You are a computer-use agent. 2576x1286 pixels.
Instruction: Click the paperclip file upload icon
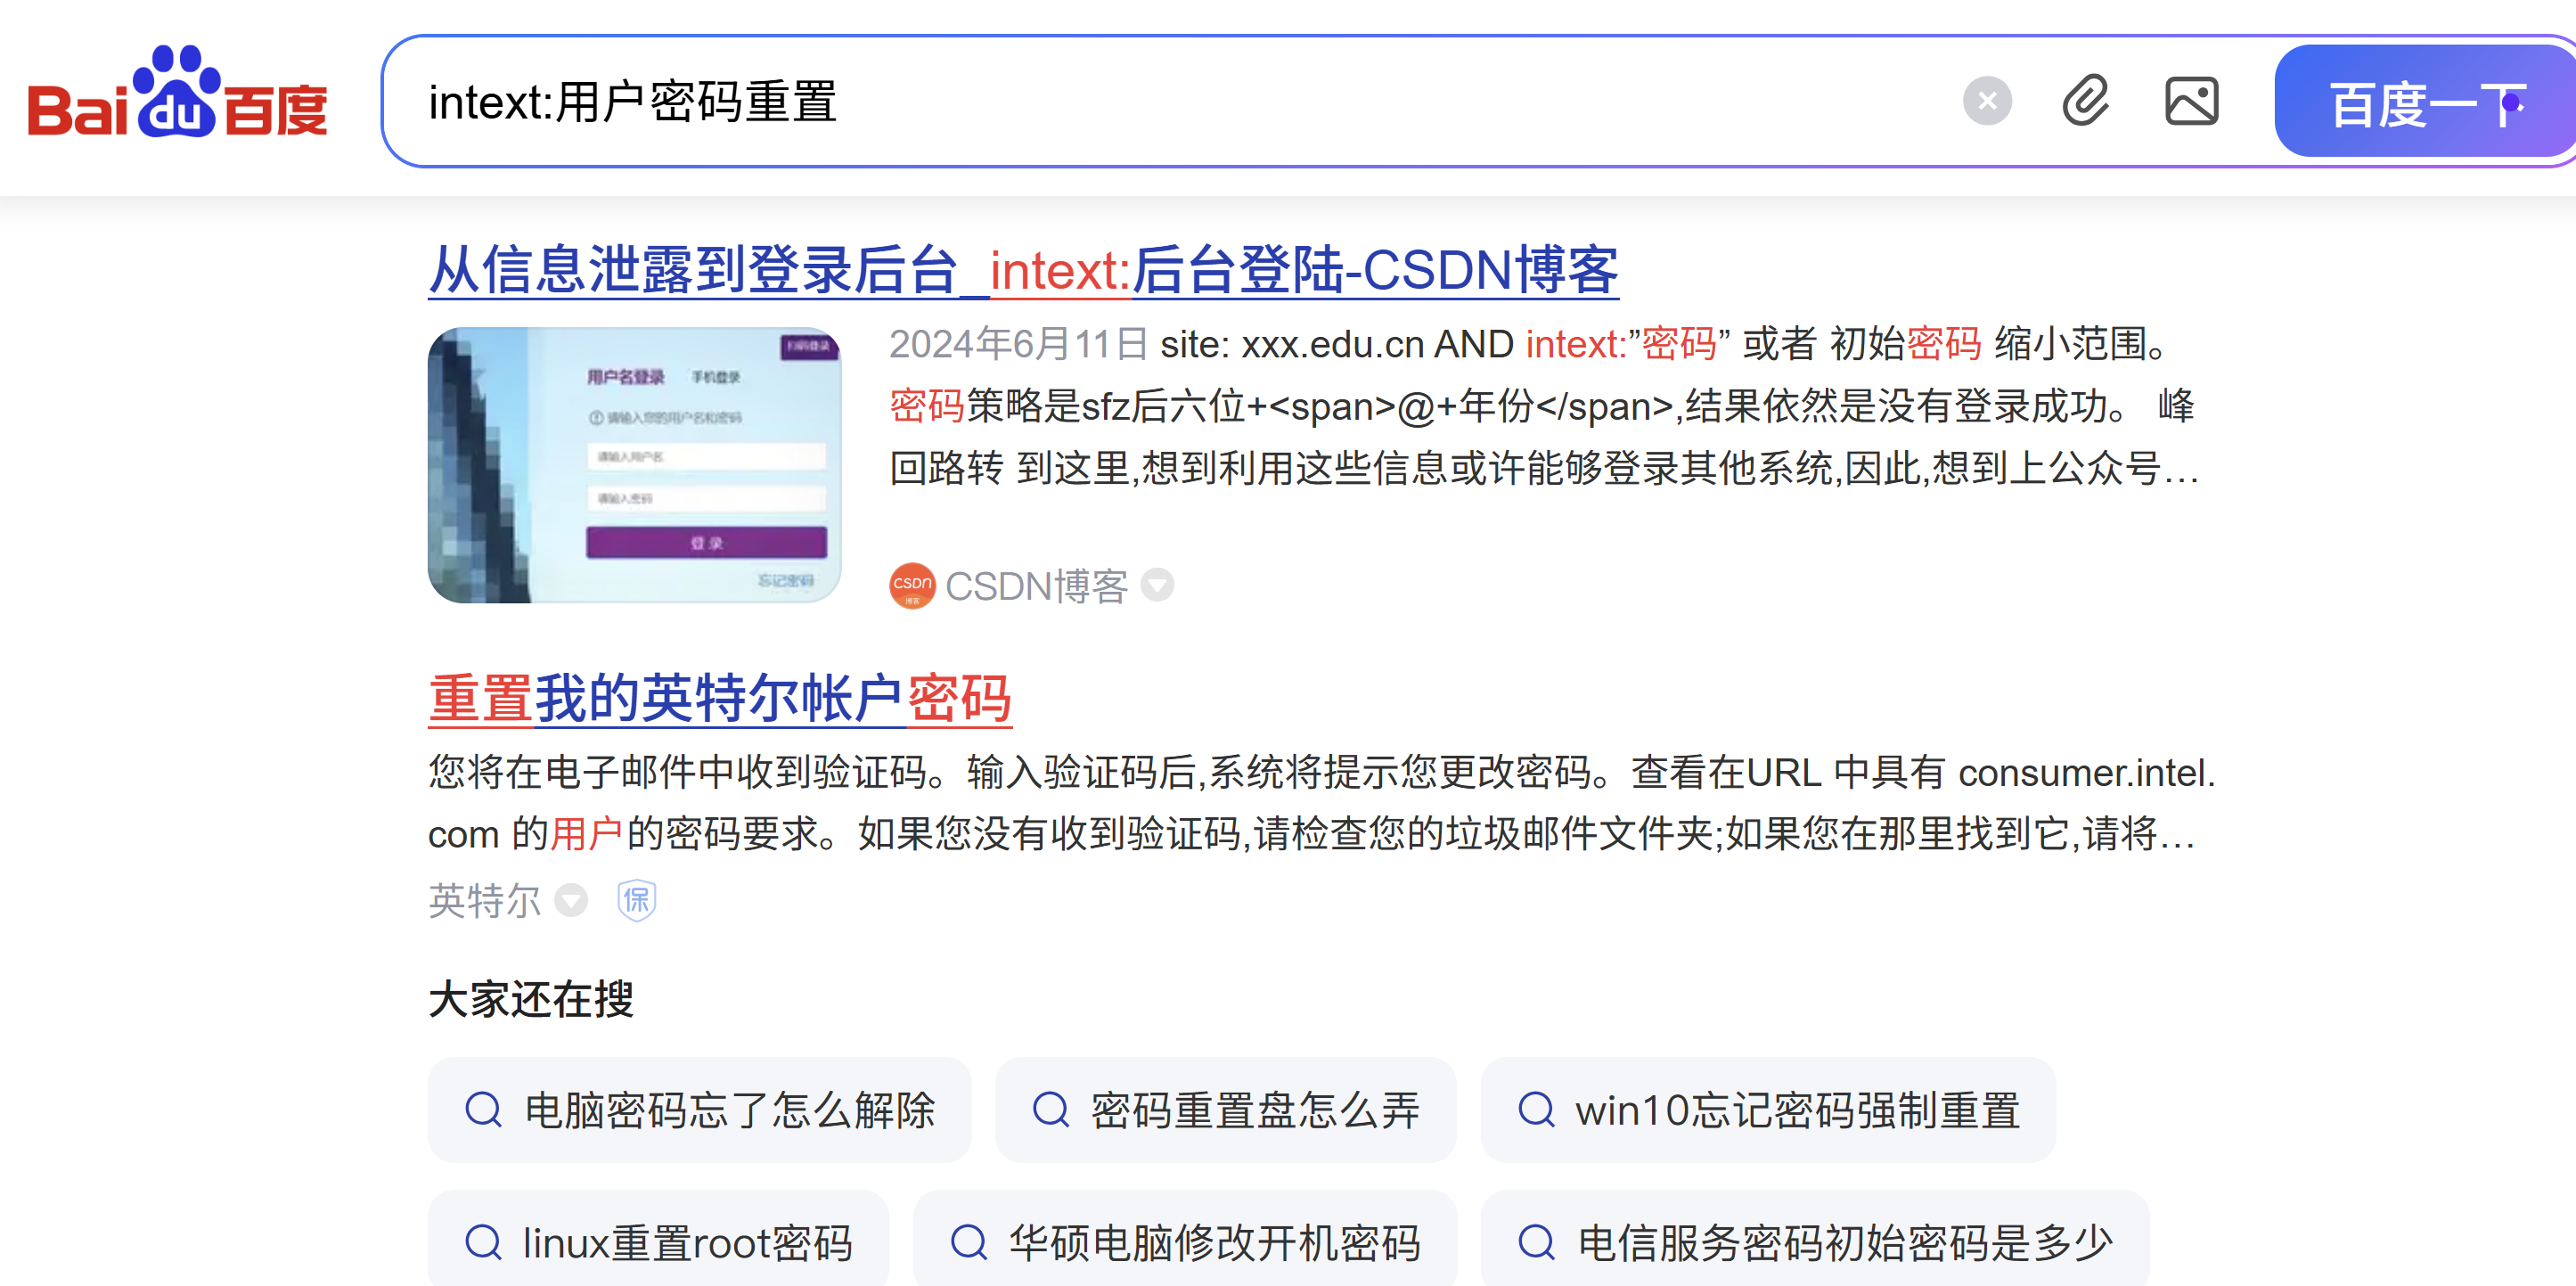(2086, 101)
